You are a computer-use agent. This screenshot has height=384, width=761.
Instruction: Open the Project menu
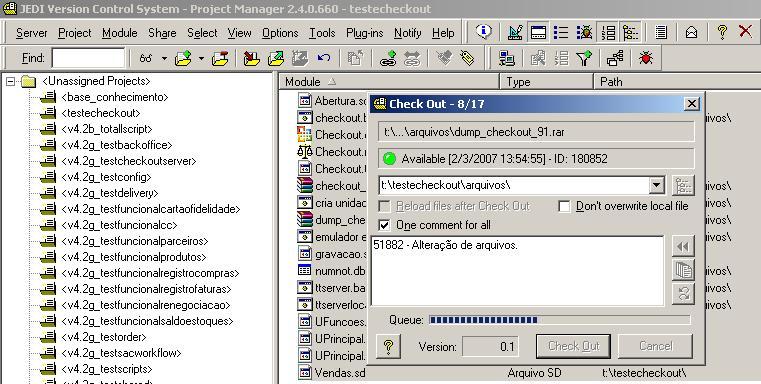[x=75, y=33]
